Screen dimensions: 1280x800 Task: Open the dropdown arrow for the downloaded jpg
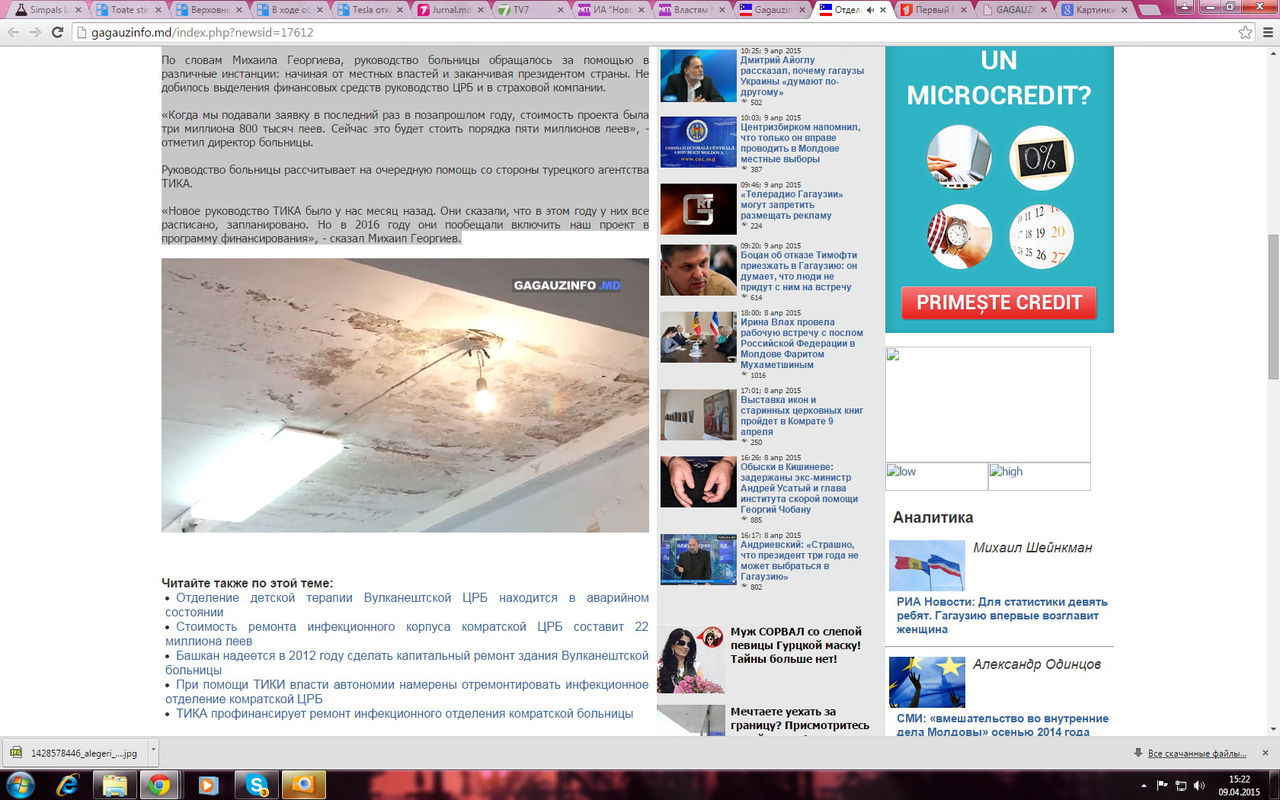[151, 752]
